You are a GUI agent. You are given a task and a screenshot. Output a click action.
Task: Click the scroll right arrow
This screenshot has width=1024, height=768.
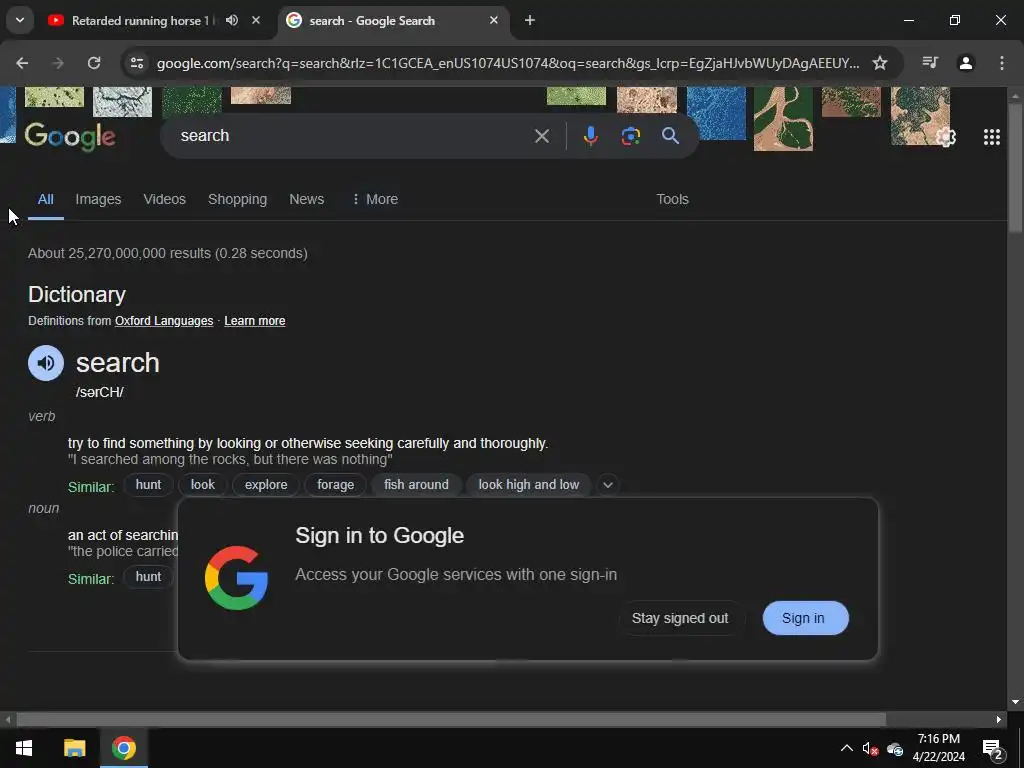pos(999,720)
